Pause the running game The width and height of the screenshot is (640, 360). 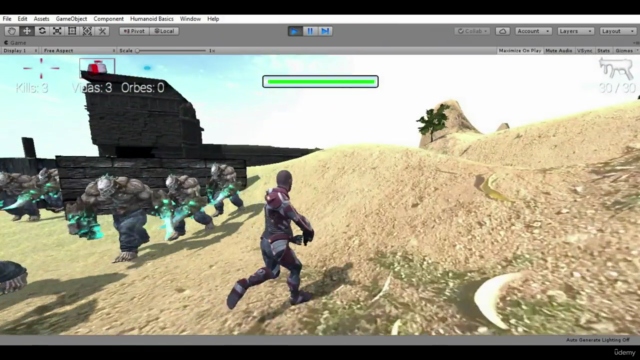pyautogui.click(x=310, y=31)
